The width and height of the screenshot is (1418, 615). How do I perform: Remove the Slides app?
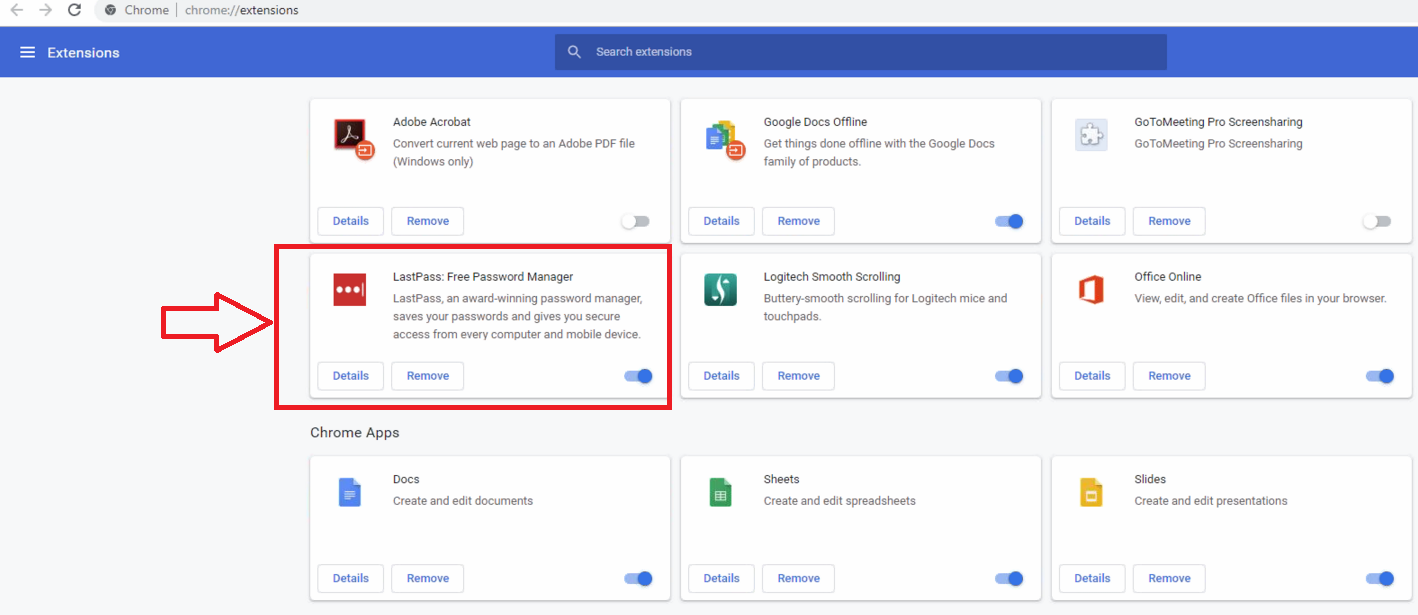(x=1169, y=578)
